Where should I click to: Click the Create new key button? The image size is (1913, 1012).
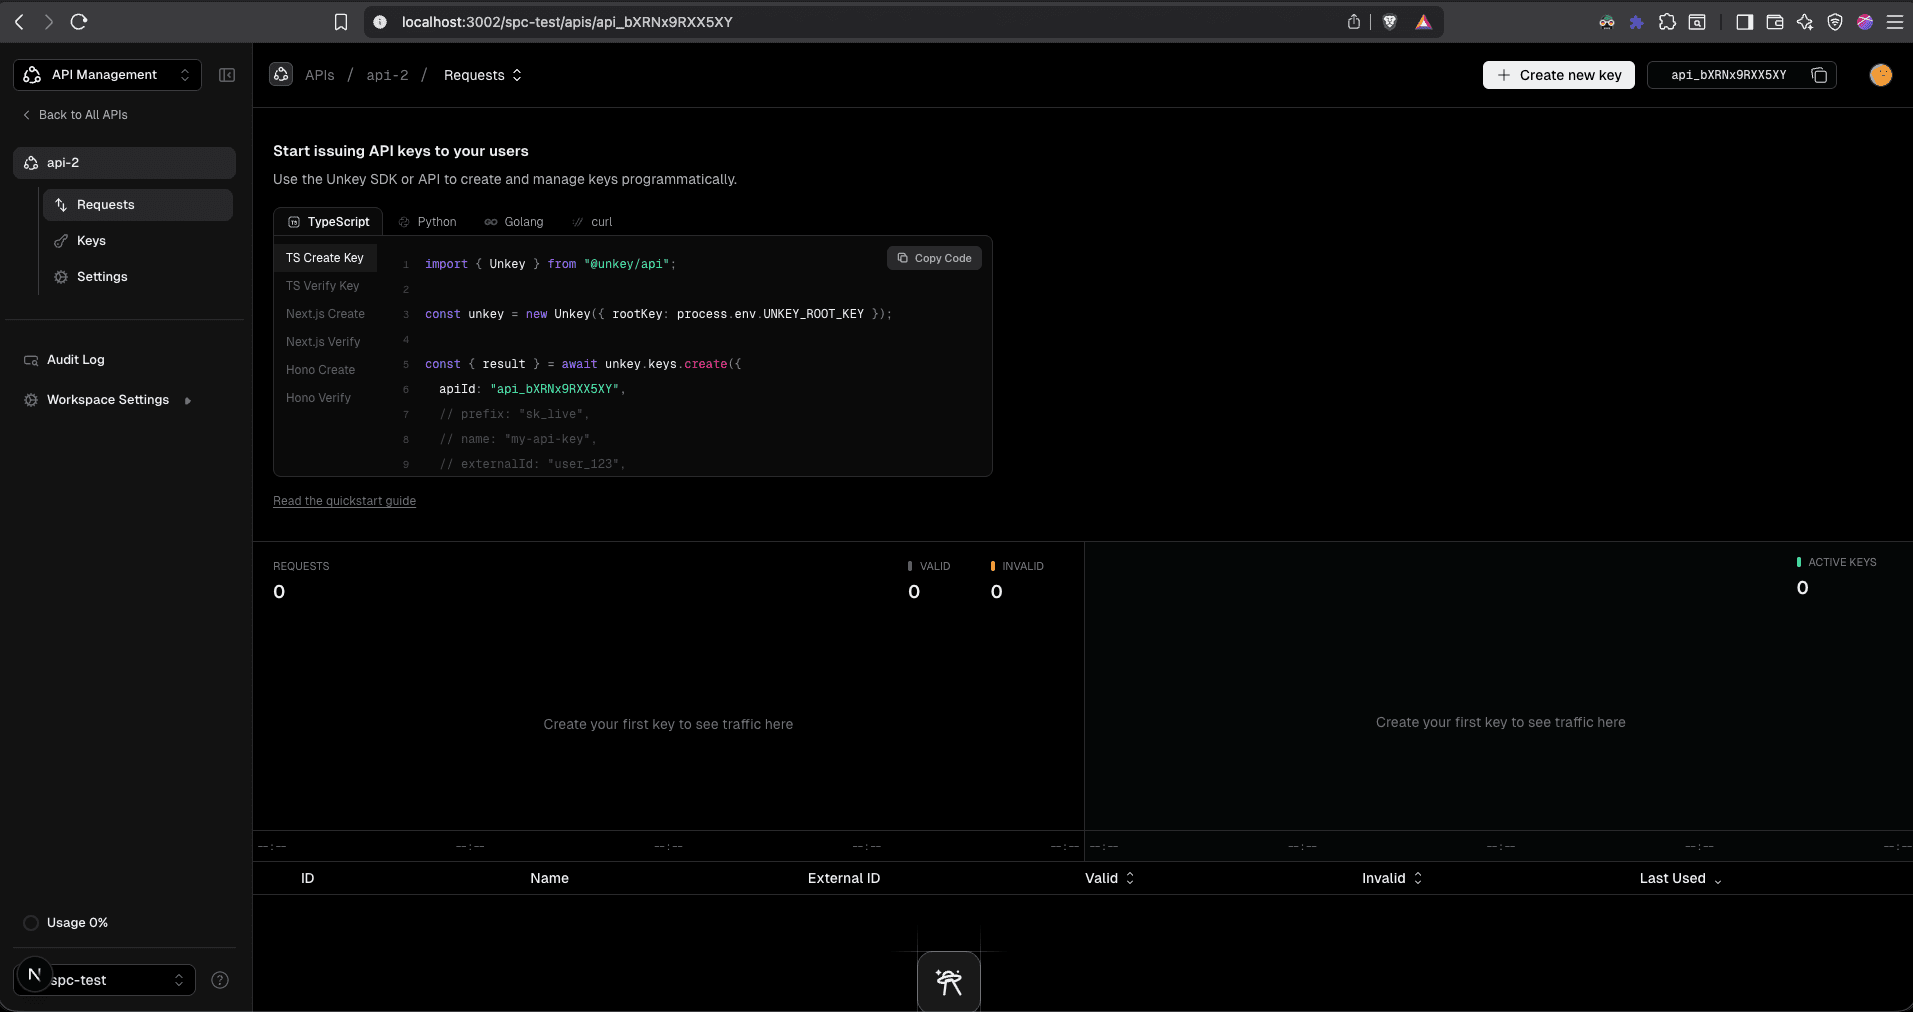(1558, 75)
